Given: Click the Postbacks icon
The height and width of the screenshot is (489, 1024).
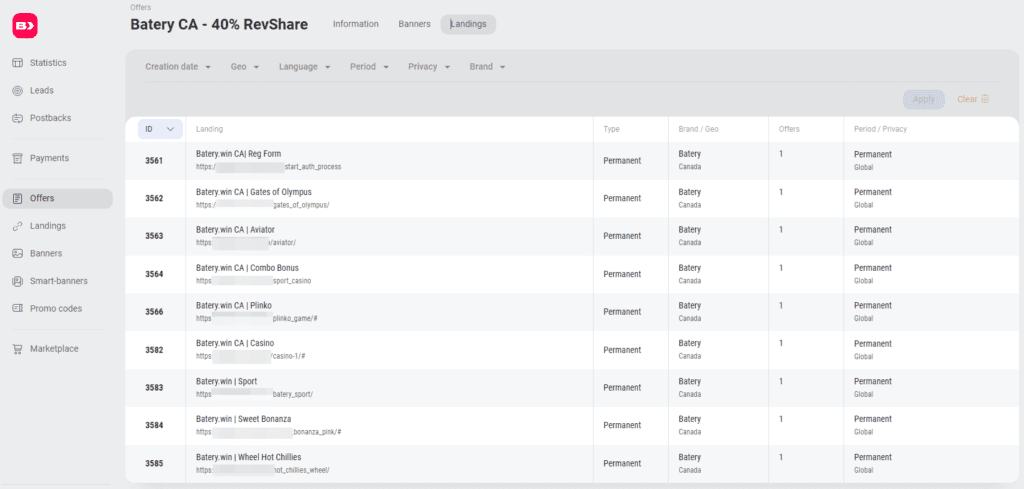Looking at the screenshot, I should pyautogui.click(x=18, y=118).
